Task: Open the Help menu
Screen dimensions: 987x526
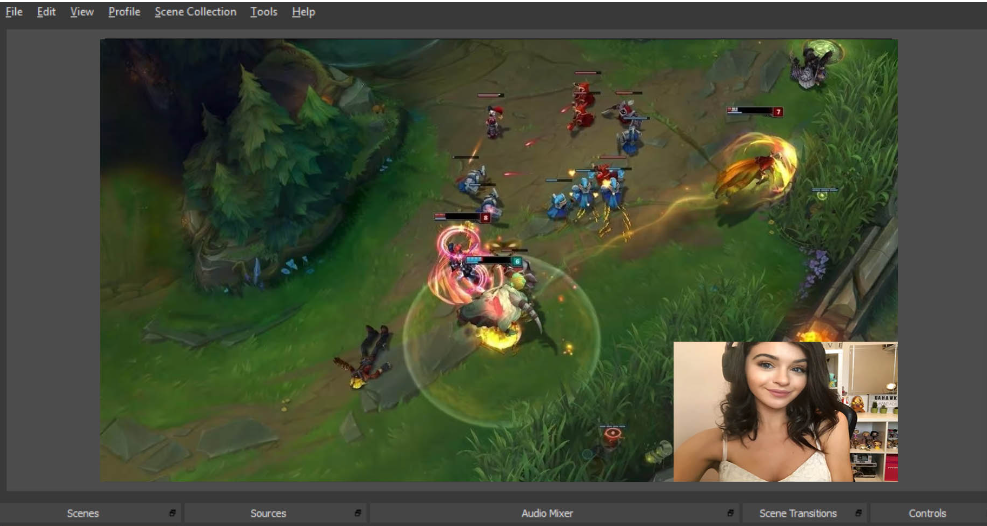Action: (303, 12)
